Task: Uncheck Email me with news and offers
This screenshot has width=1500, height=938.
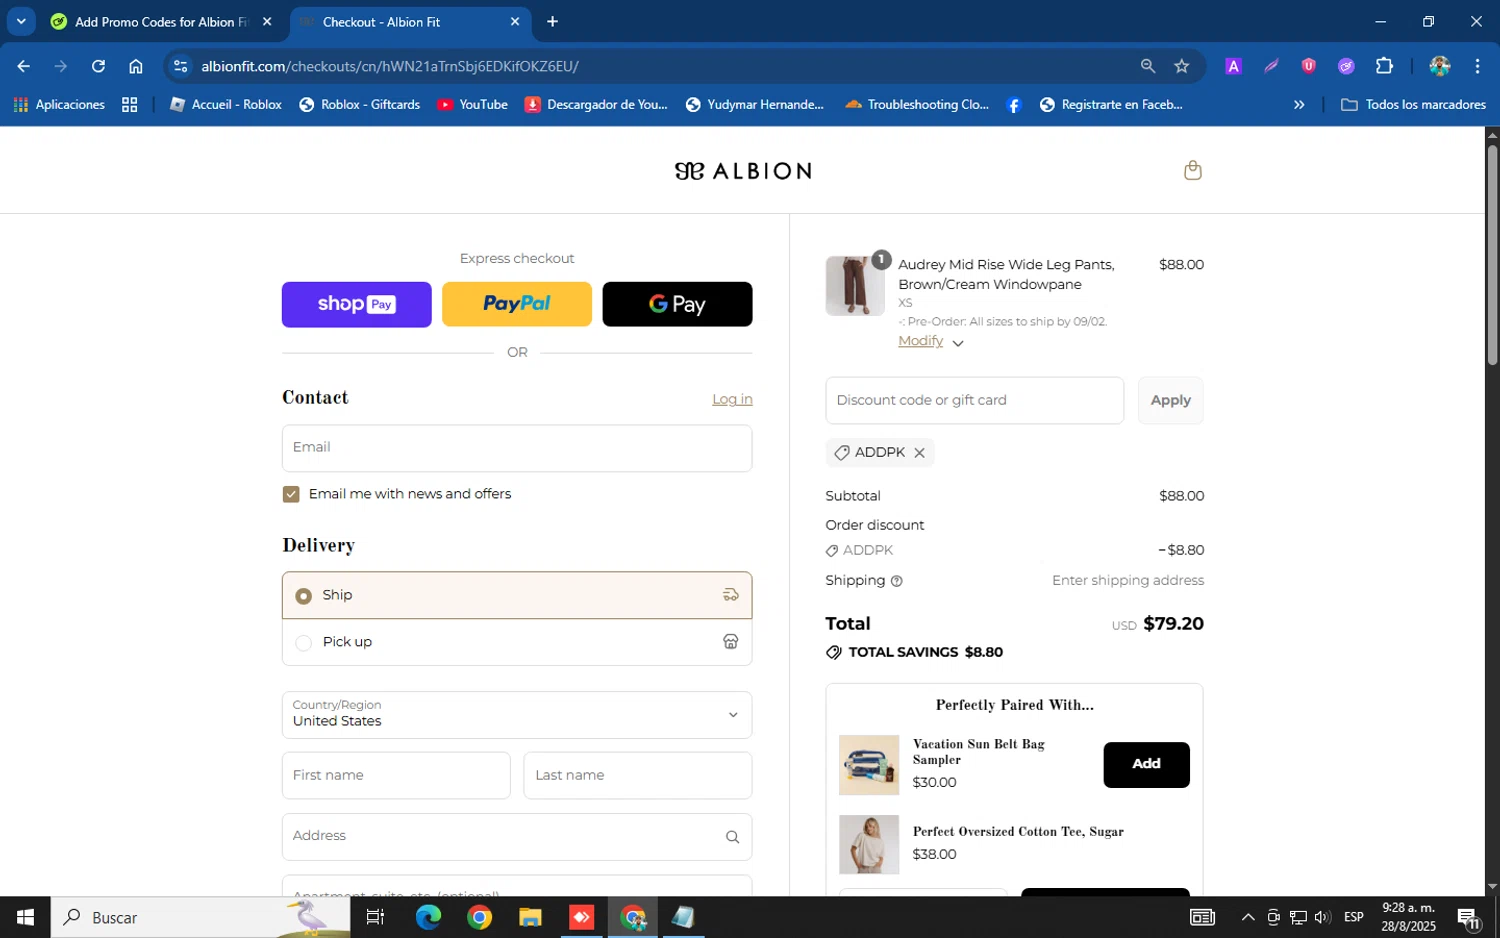Action: pyautogui.click(x=291, y=494)
